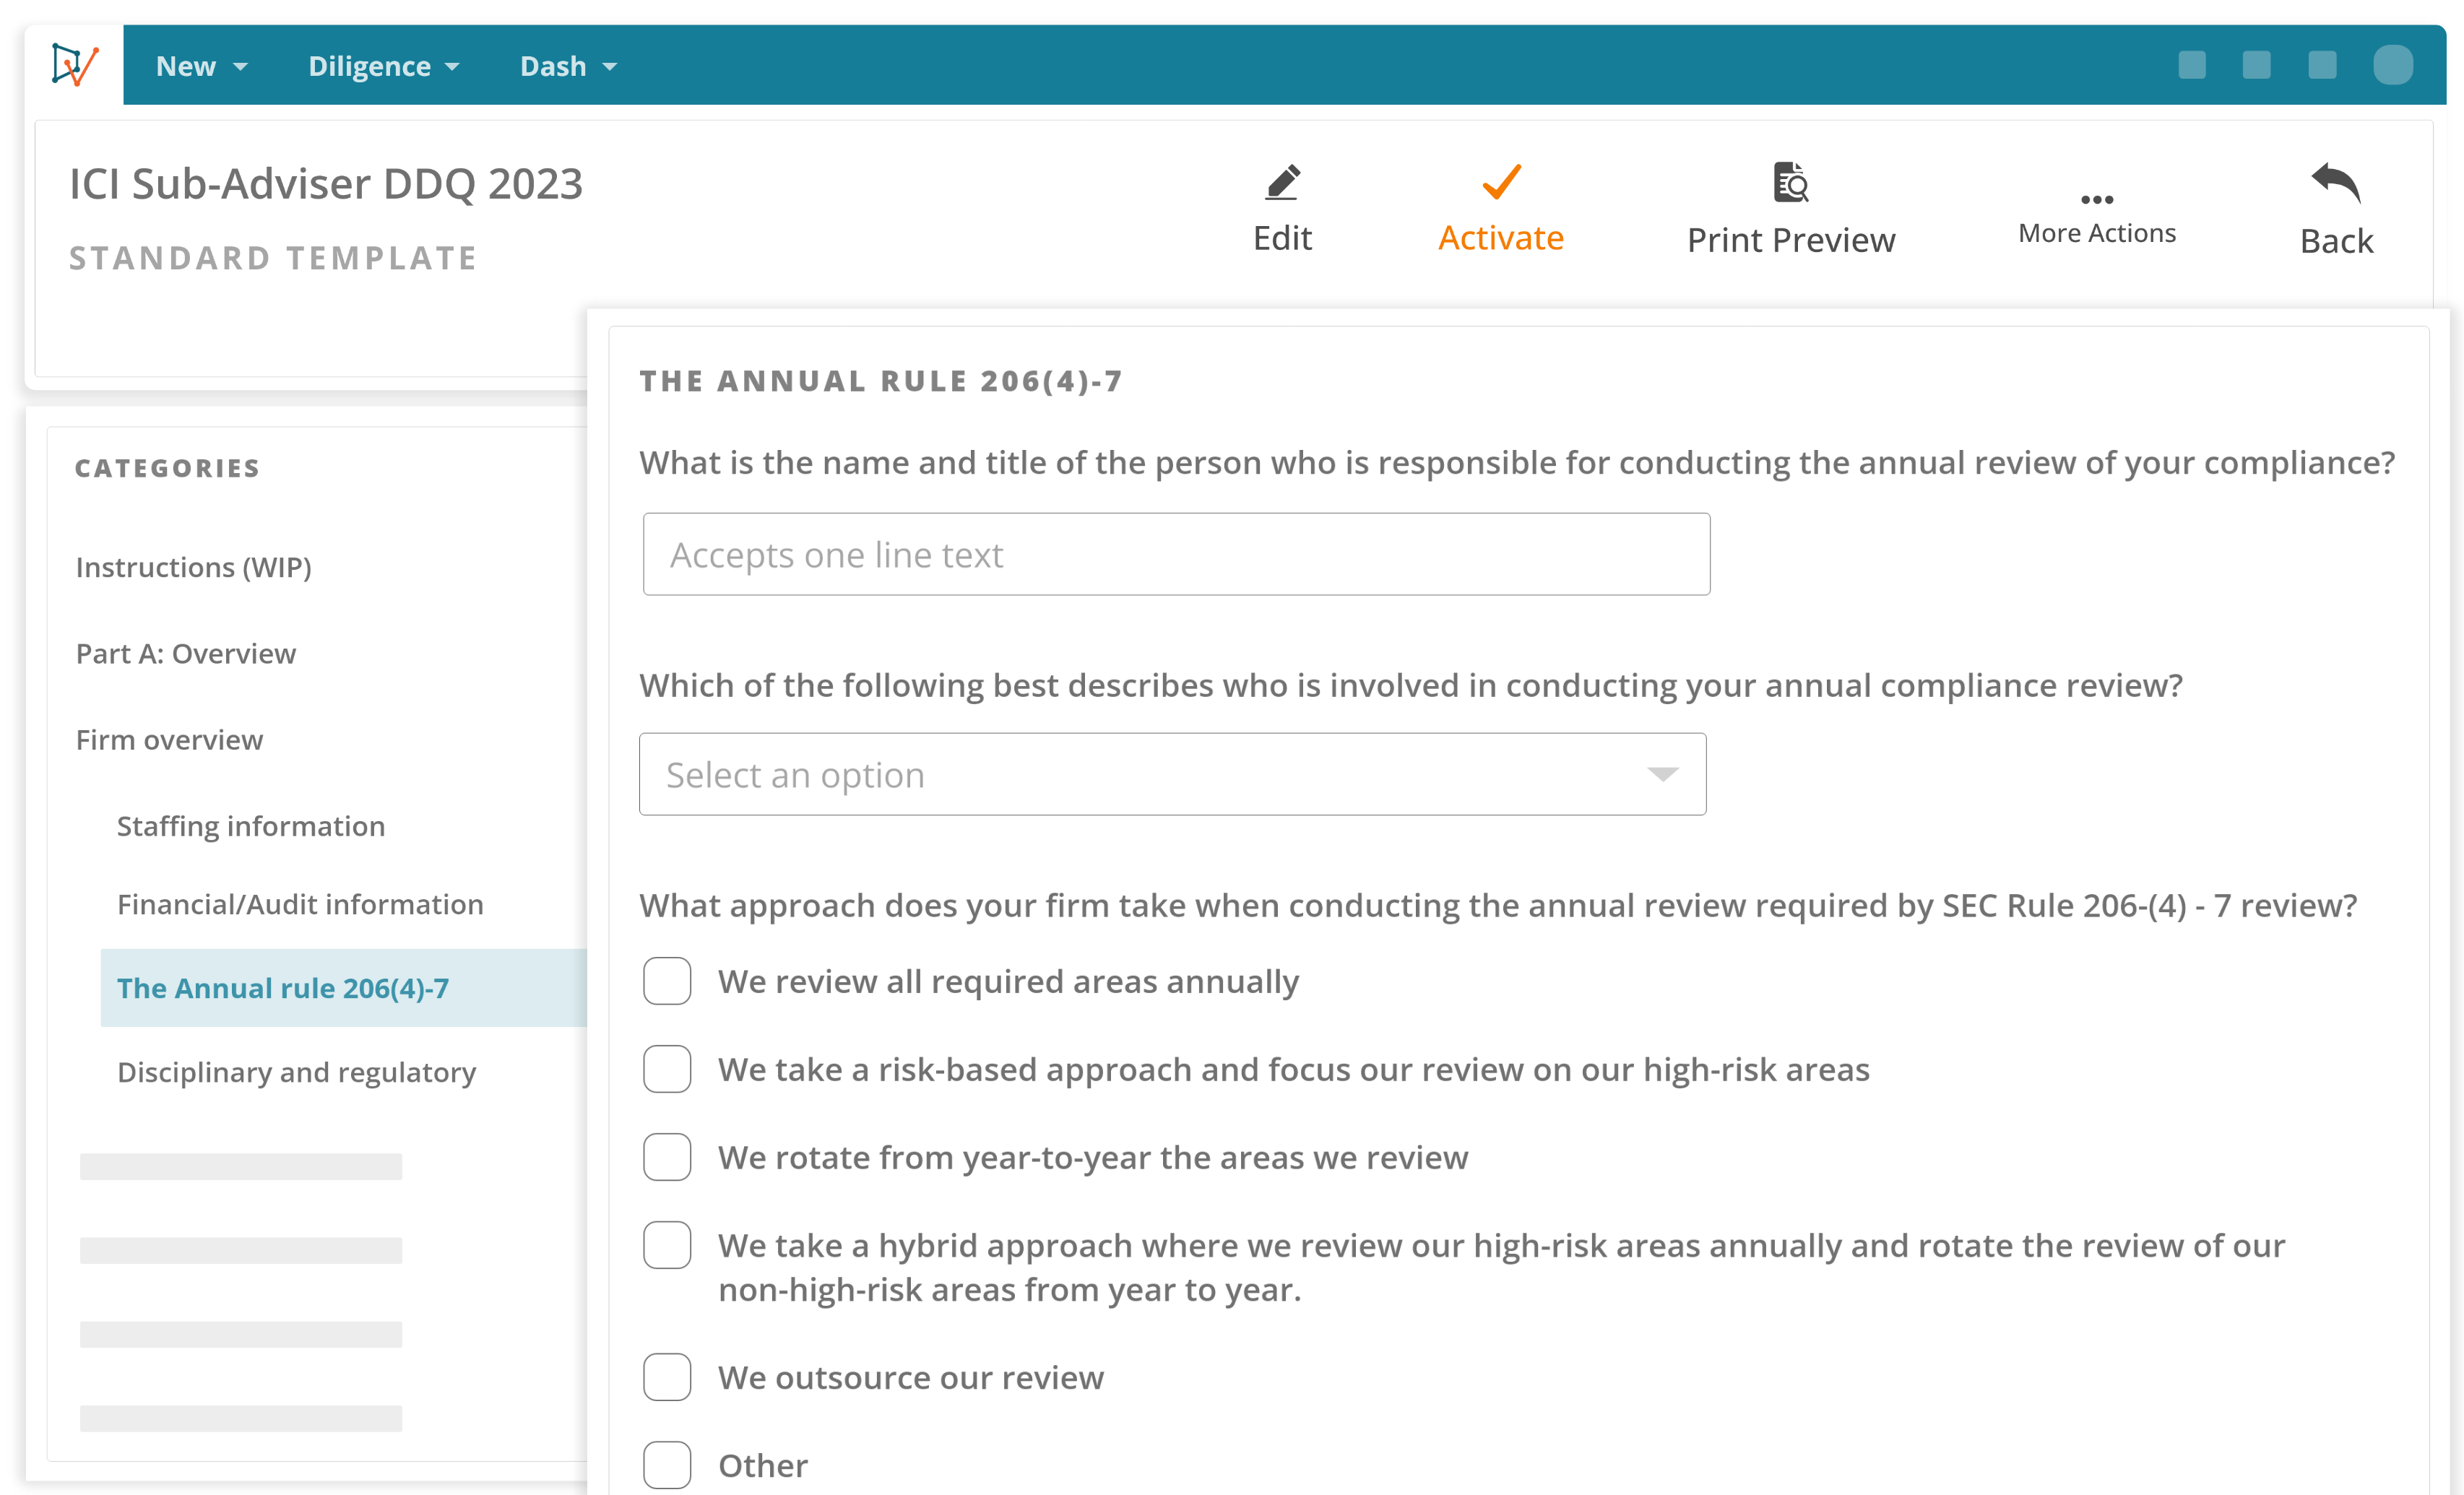This screenshot has width=2464, height=1495.
Task: Click the first square header icon
Action: pyautogui.click(x=2191, y=66)
